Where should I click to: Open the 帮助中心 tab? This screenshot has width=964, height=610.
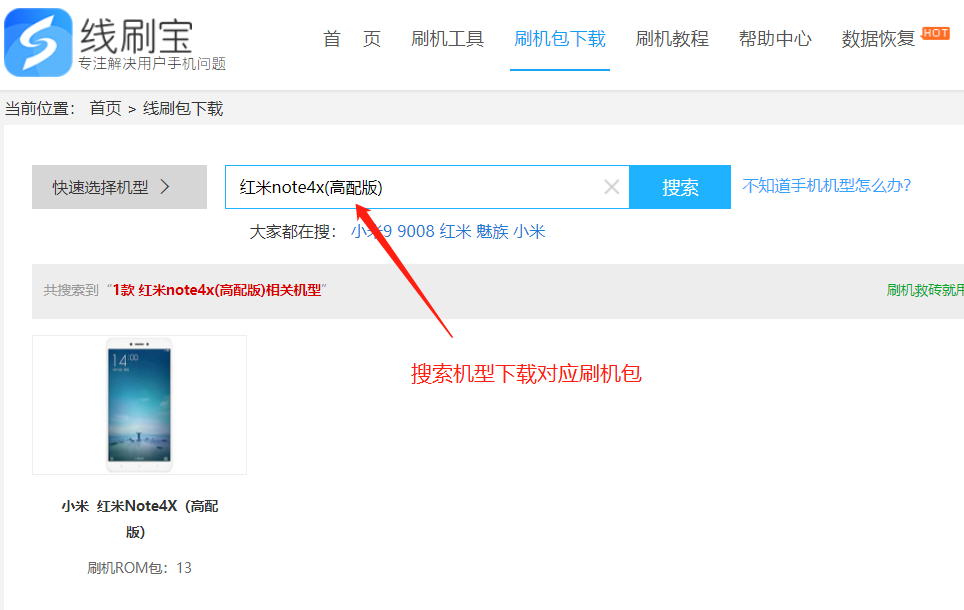(775, 39)
